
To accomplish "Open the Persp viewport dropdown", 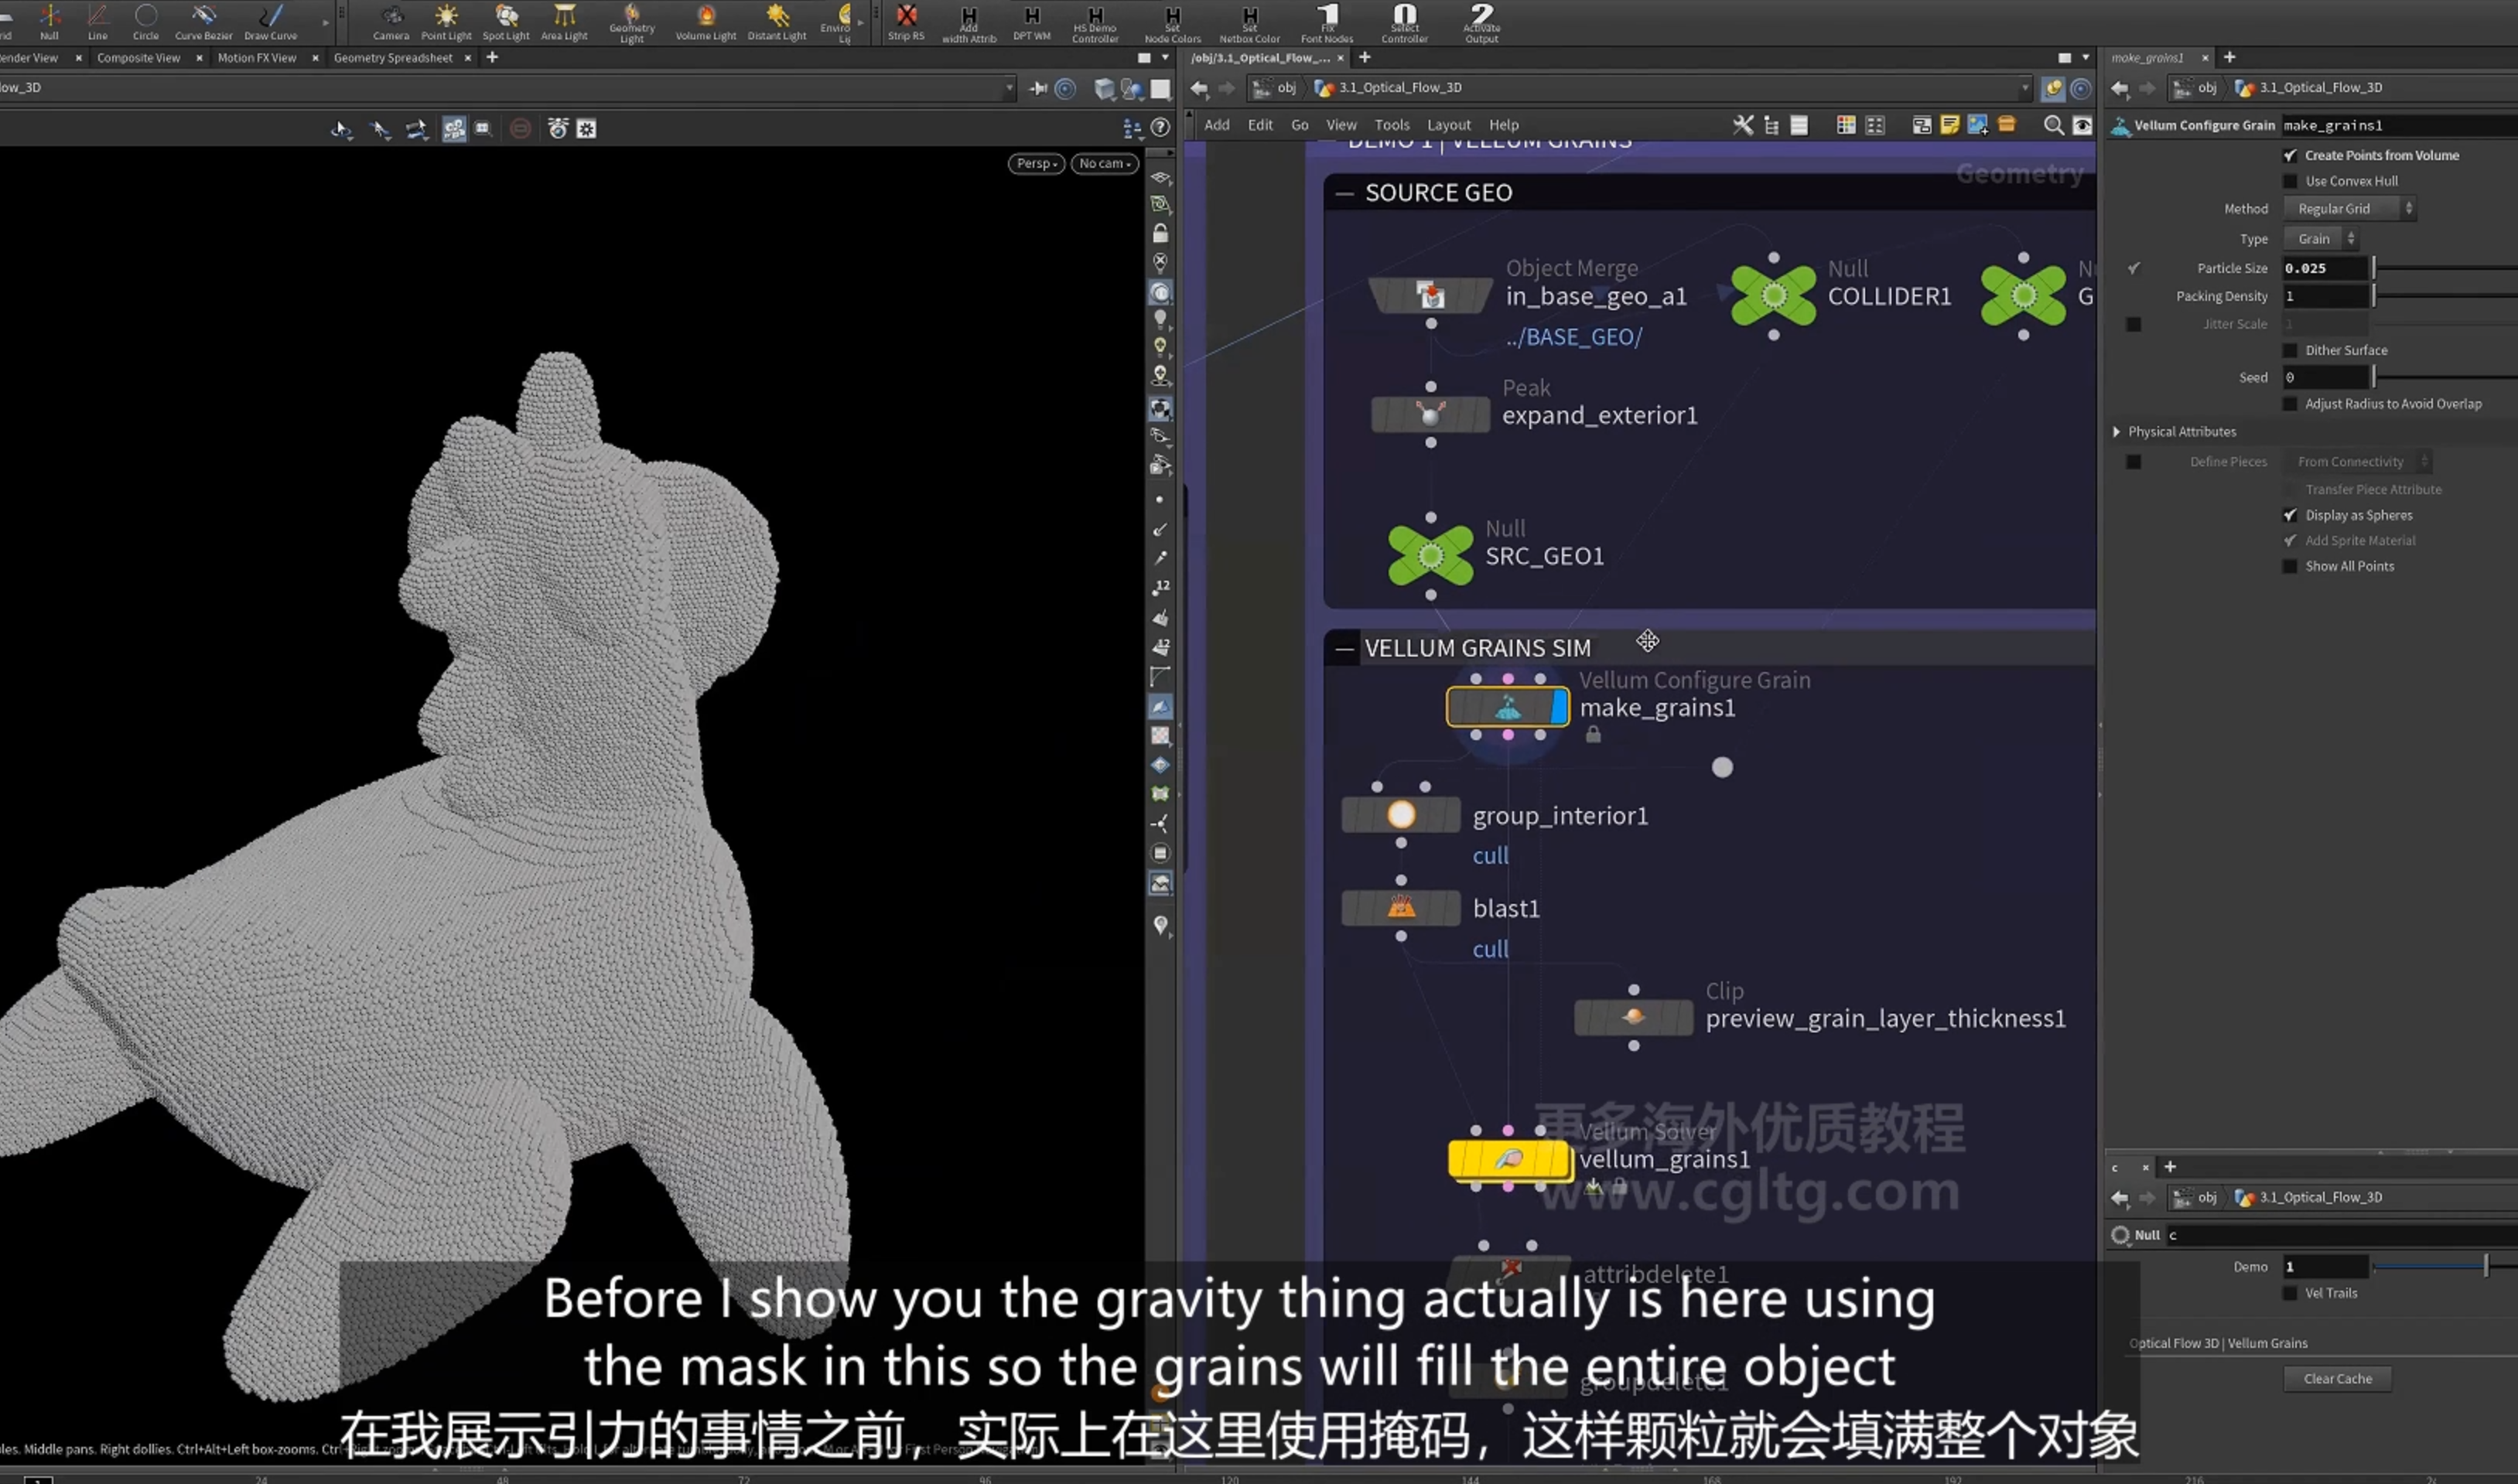I will tap(1035, 163).
